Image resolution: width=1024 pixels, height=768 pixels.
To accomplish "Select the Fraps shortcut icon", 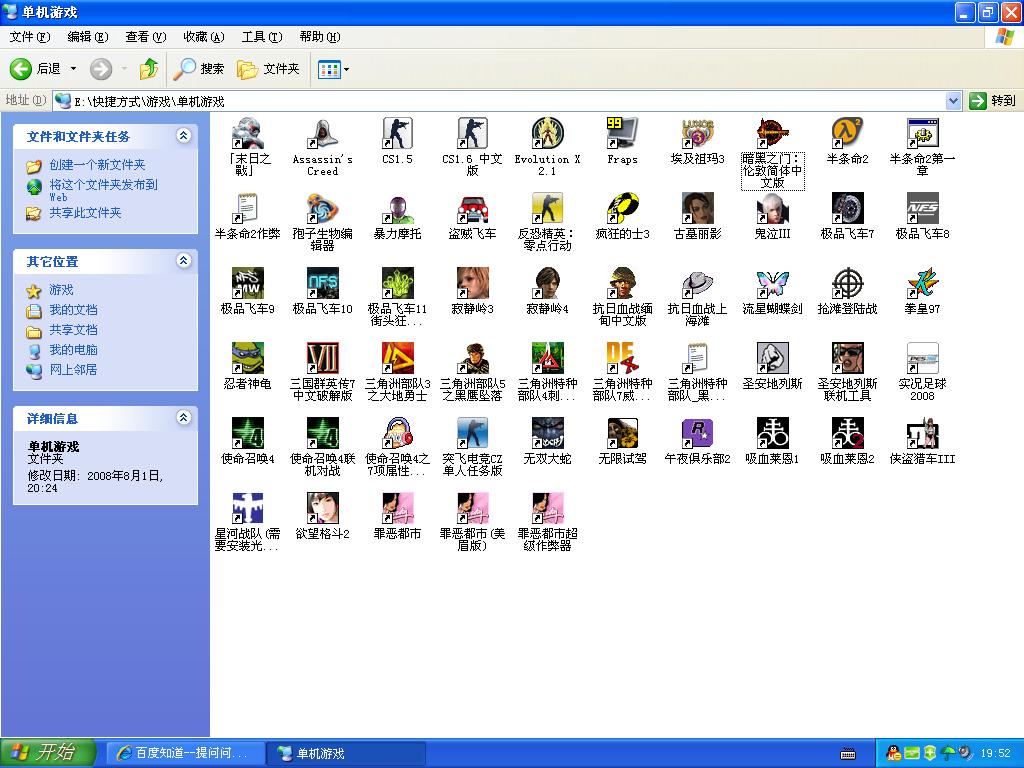I will [622, 135].
